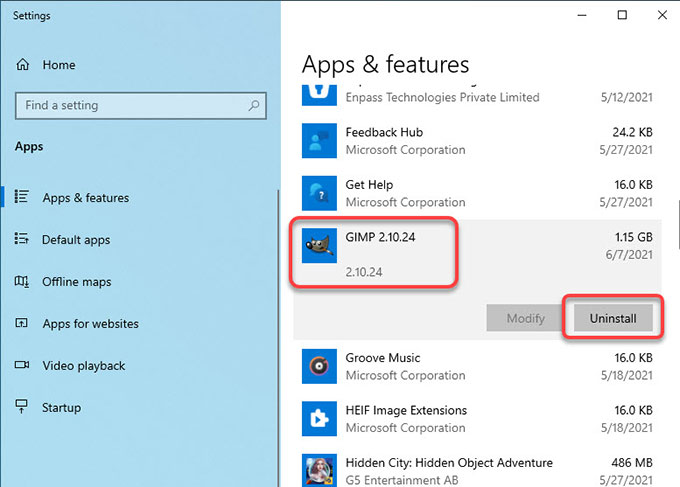Click the 1.15 GB size value
The width and height of the screenshot is (680, 487).
[633, 237]
